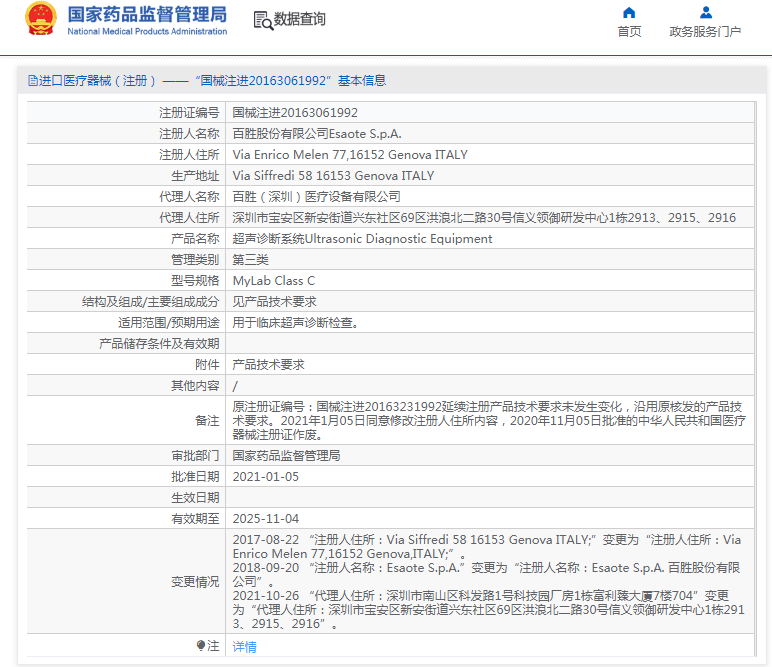Select registration number 国械注进20163061992 value

(x=295, y=113)
